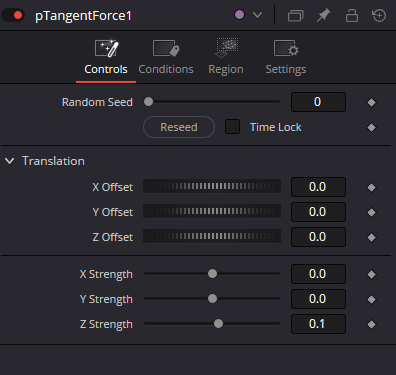
Task: Click the versions icon in the header
Action: [296, 15]
